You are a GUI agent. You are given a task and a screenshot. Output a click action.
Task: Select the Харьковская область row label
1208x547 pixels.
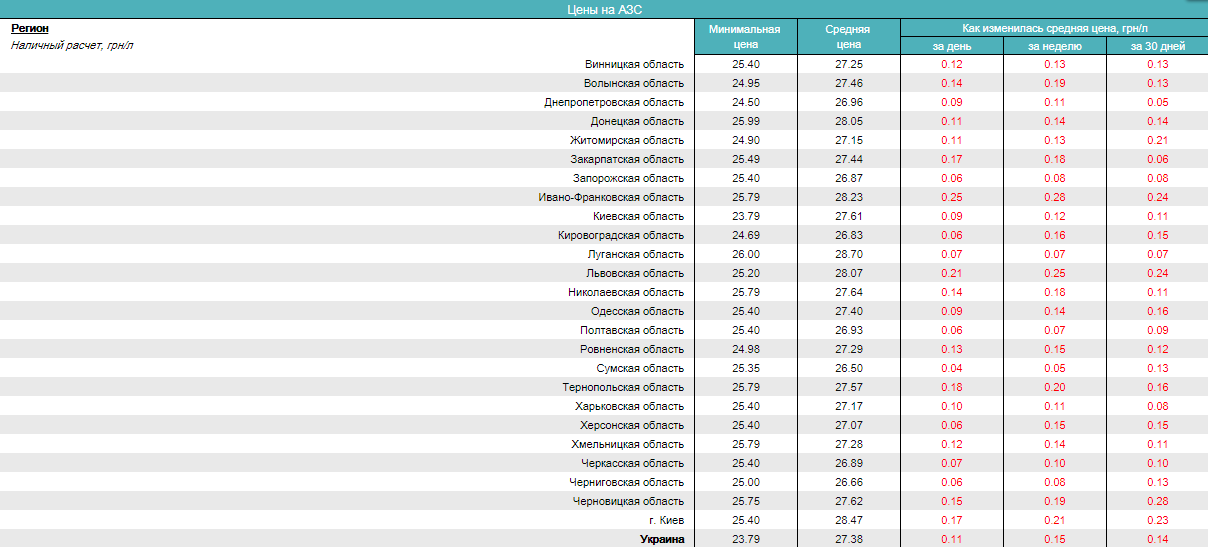point(629,406)
